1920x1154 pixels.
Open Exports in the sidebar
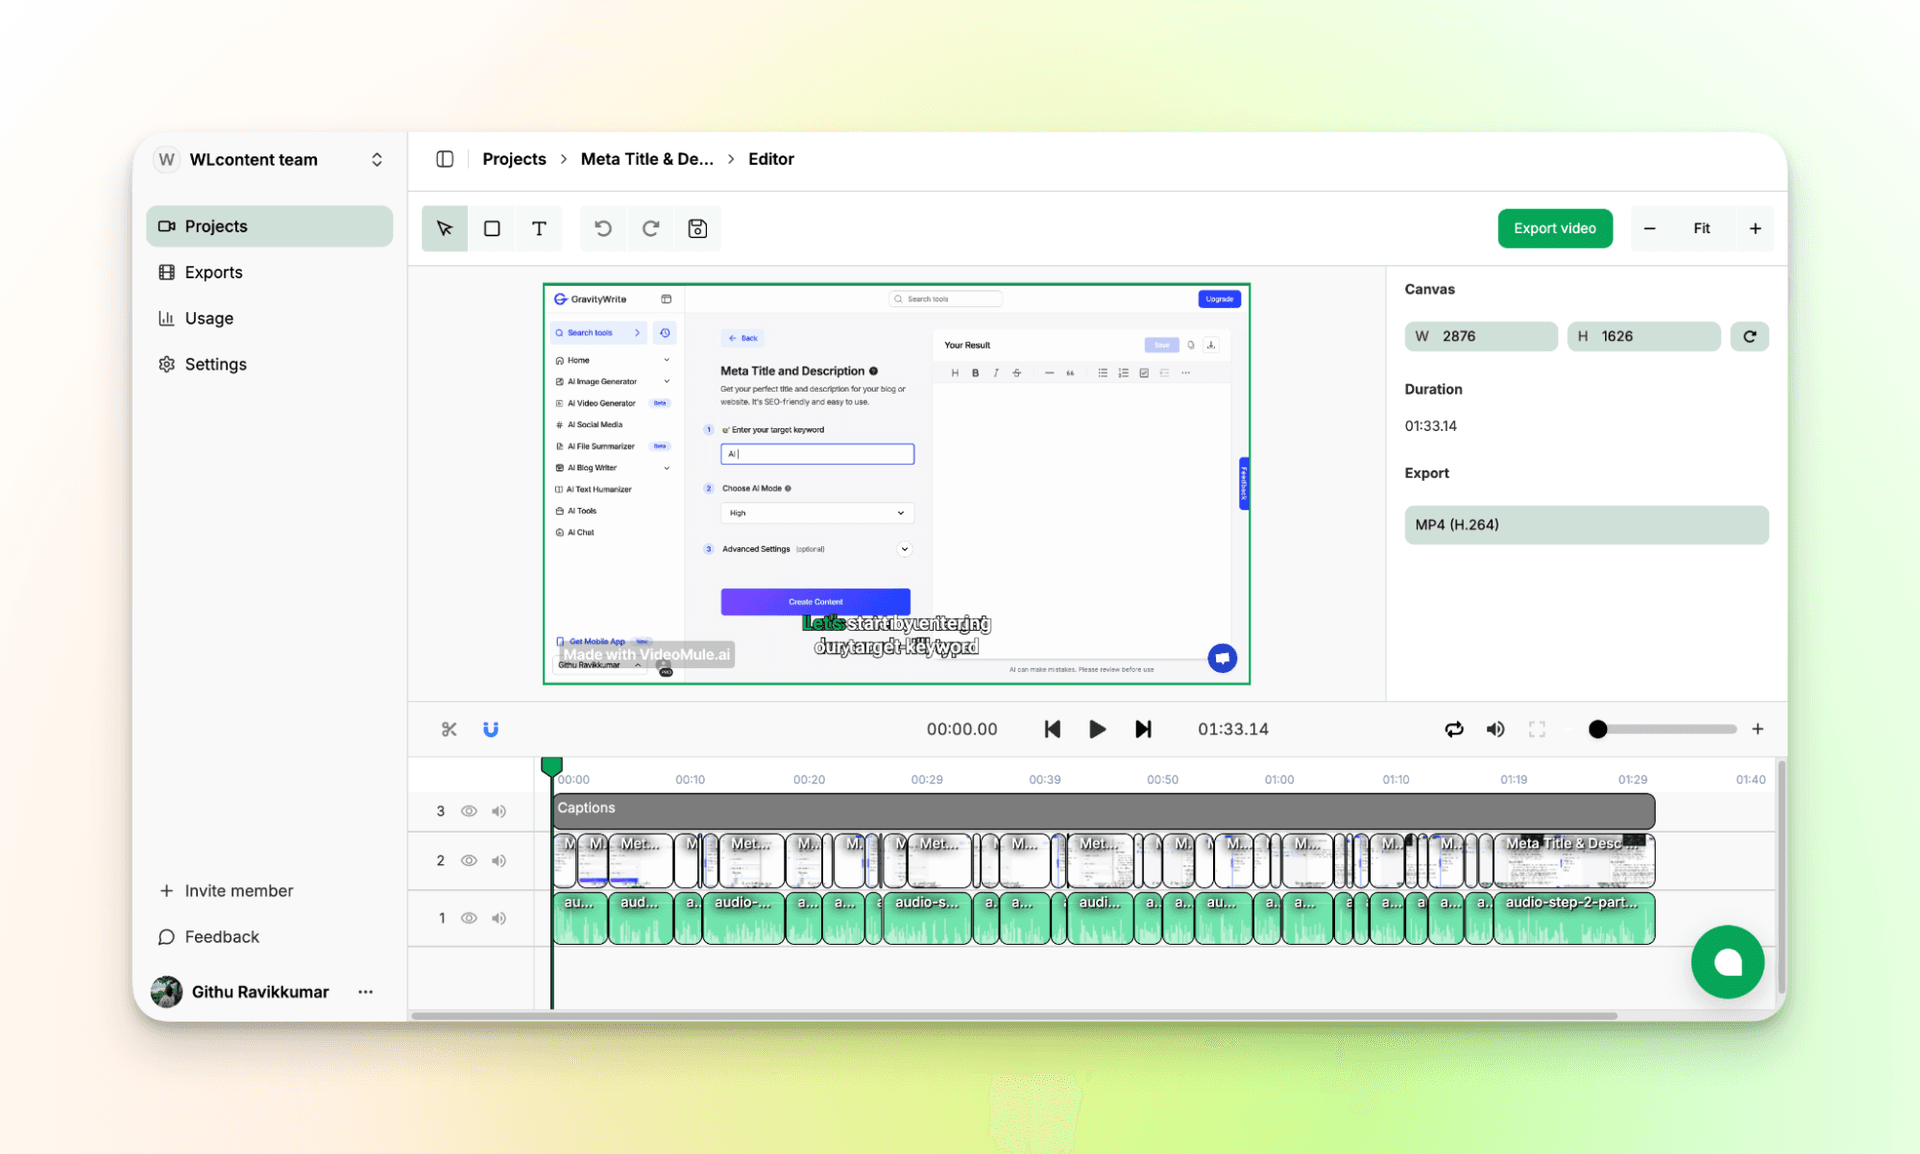click(x=214, y=272)
